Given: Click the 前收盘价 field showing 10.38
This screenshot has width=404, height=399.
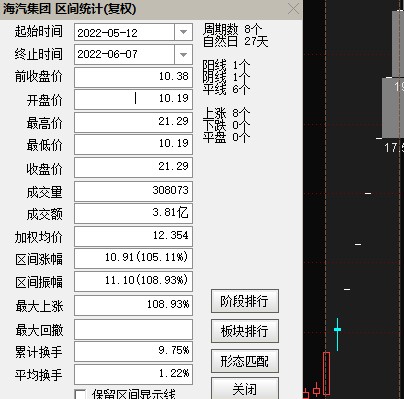Looking at the screenshot, I should [133, 77].
